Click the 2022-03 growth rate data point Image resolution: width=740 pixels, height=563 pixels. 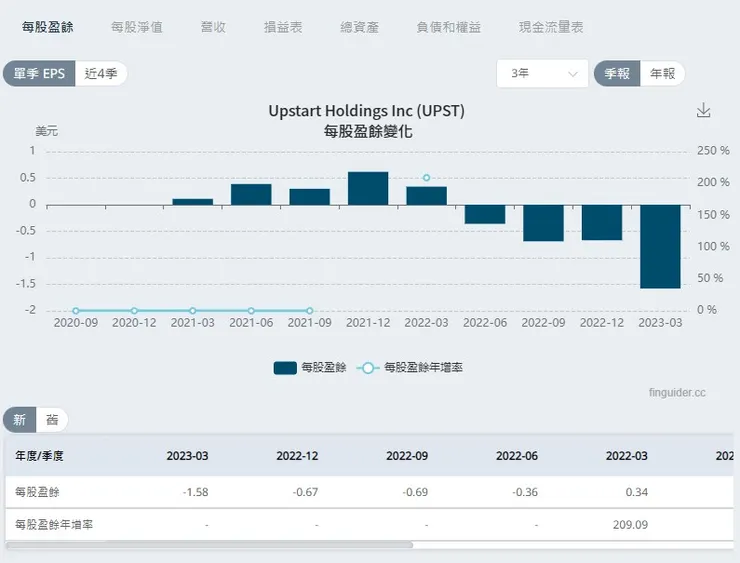pyautogui.click(x=427, y=178)
